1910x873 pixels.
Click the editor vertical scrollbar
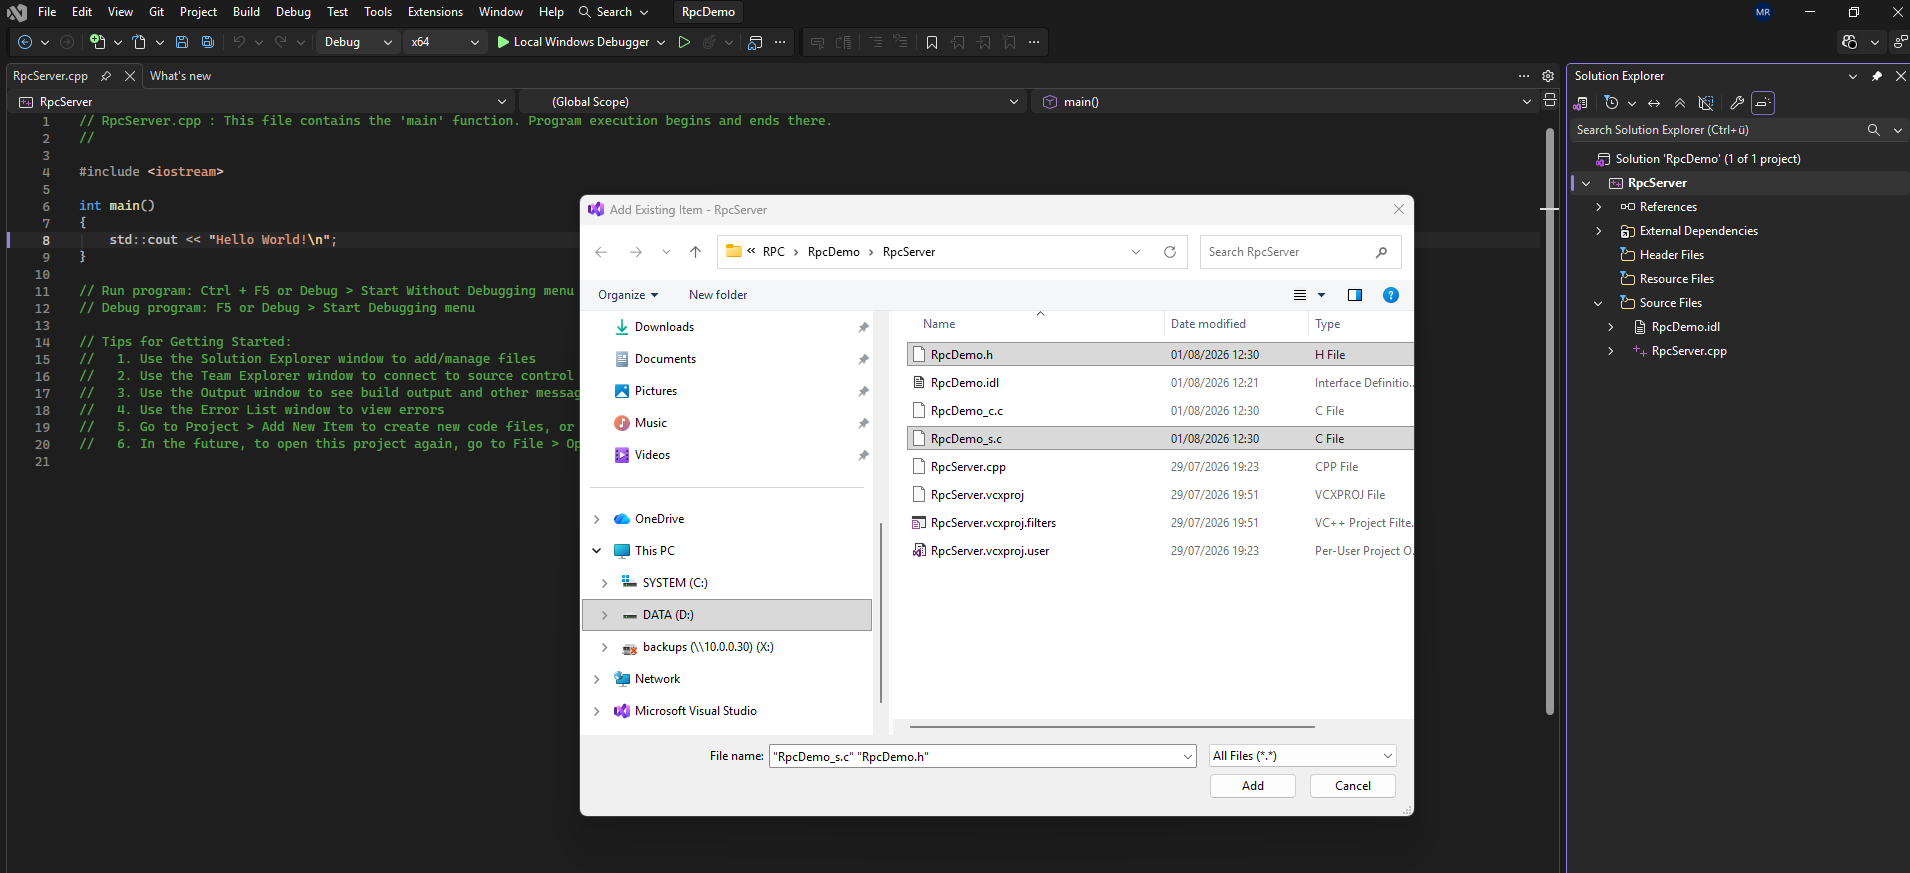click(1550, 420)
